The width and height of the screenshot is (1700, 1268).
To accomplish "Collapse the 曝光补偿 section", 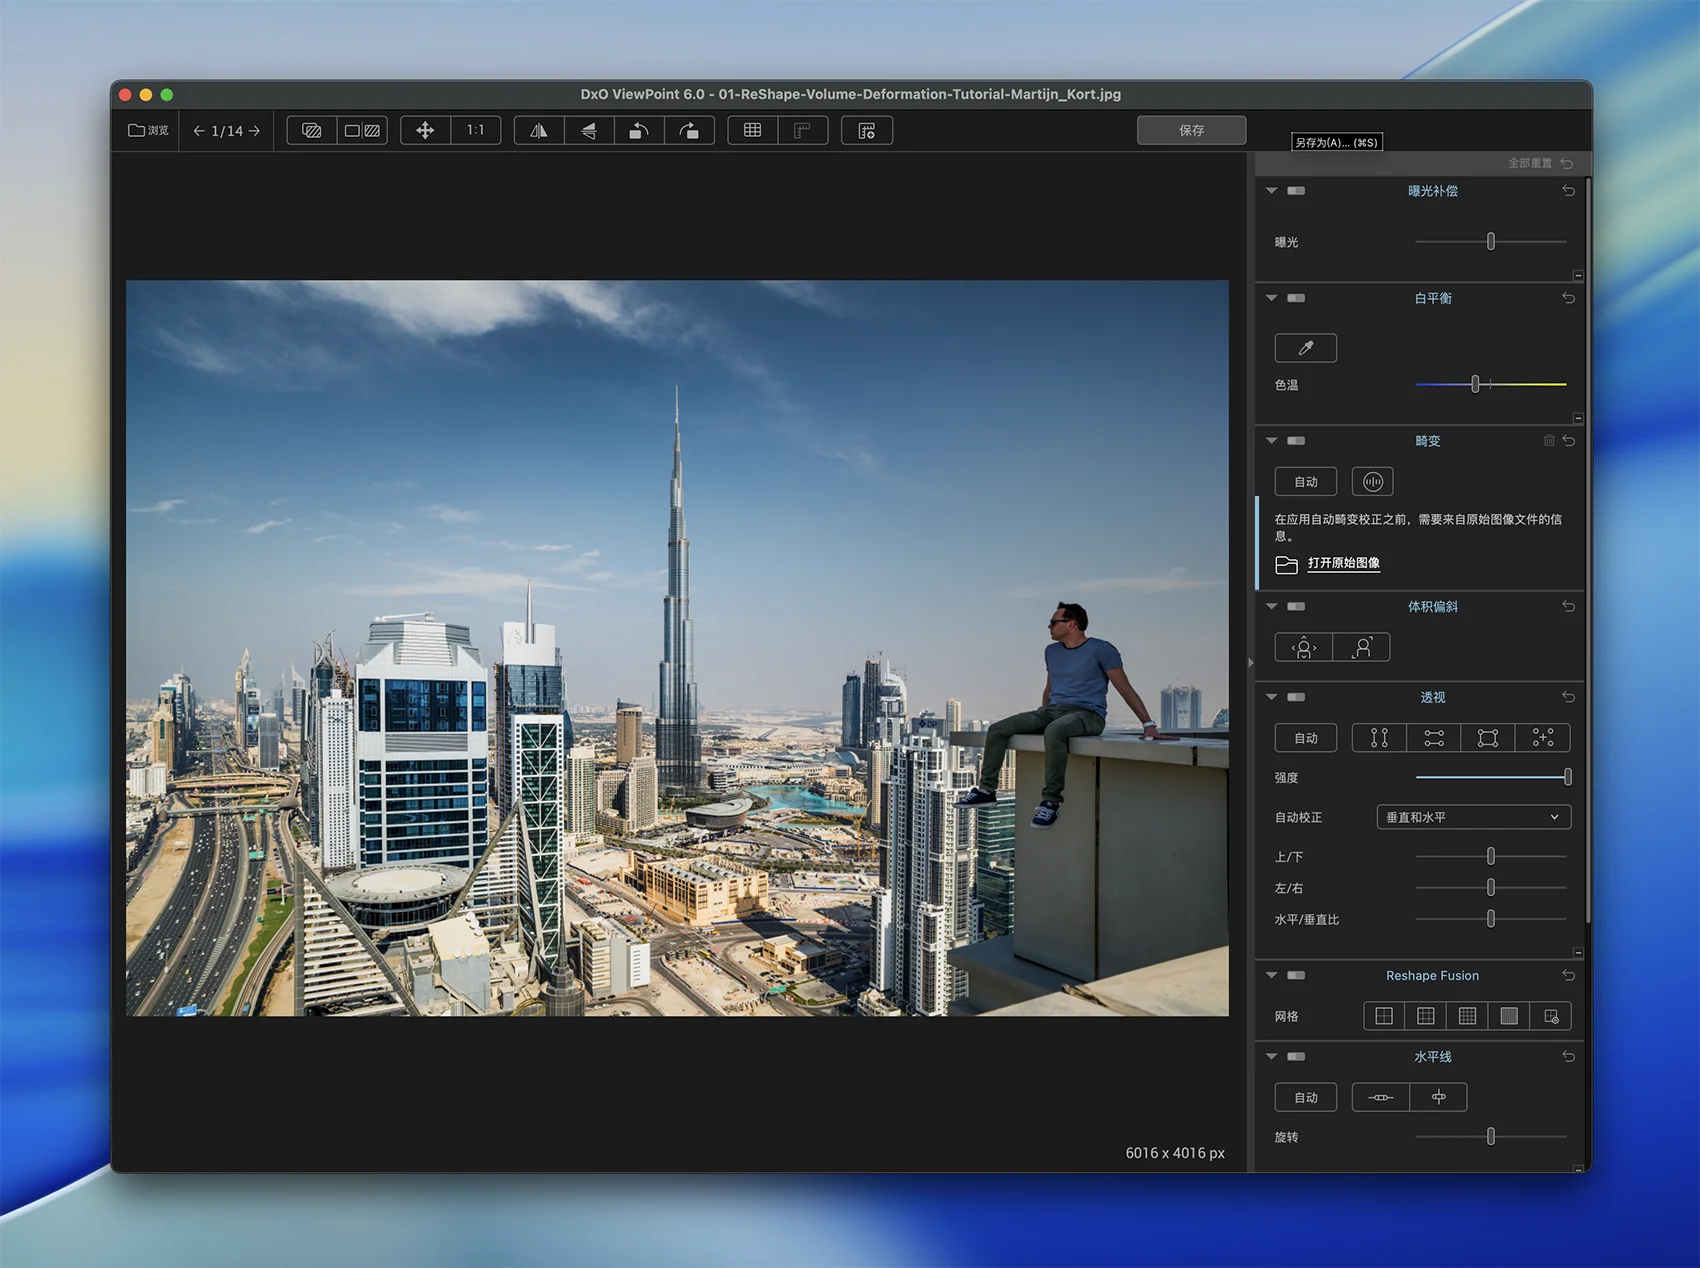I will tap(1271, 191).
